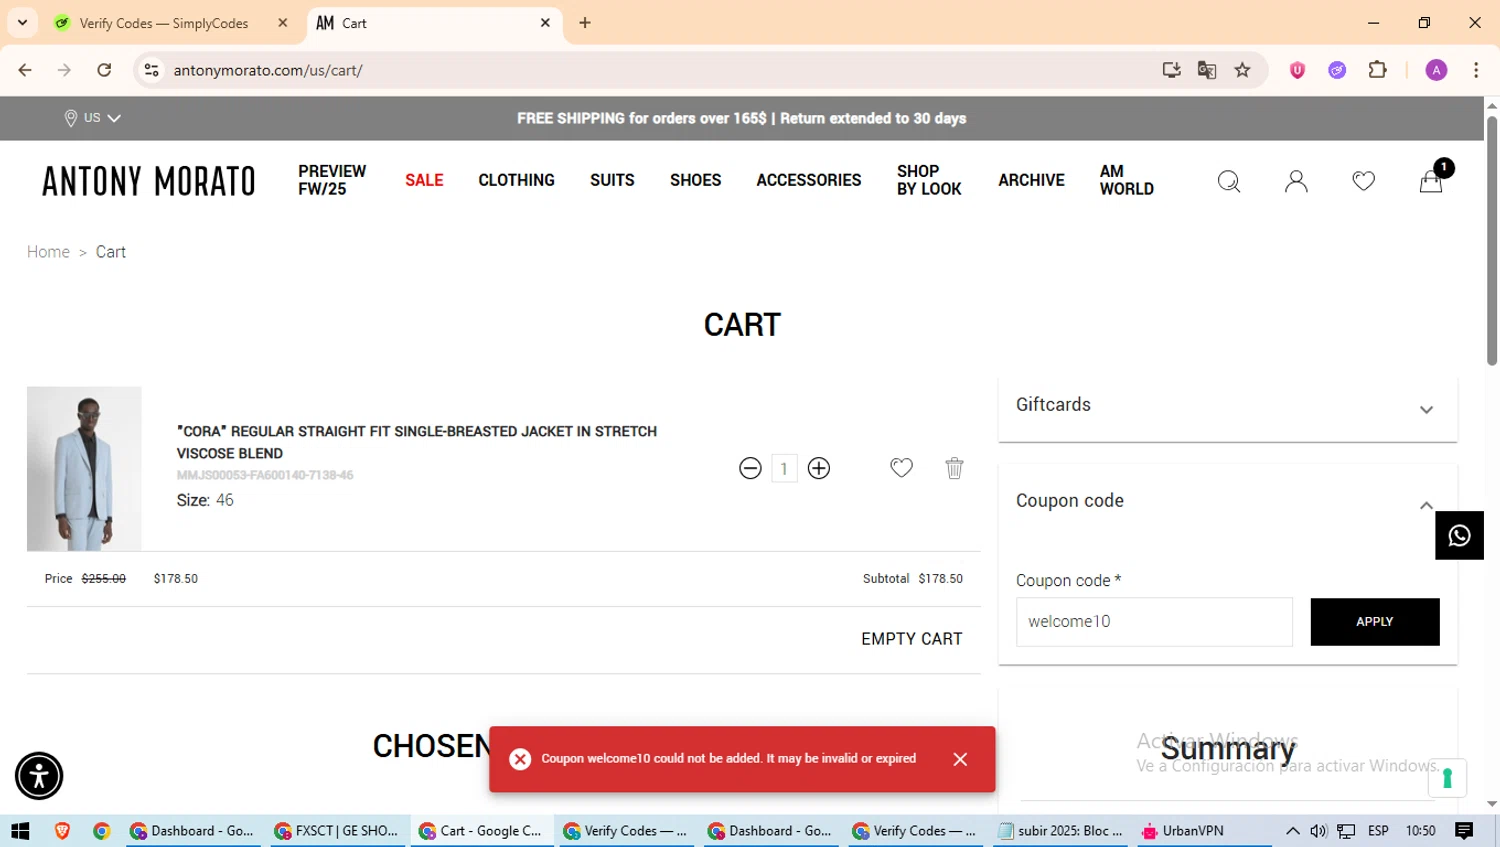Open the CLOTHING menu

516,180
